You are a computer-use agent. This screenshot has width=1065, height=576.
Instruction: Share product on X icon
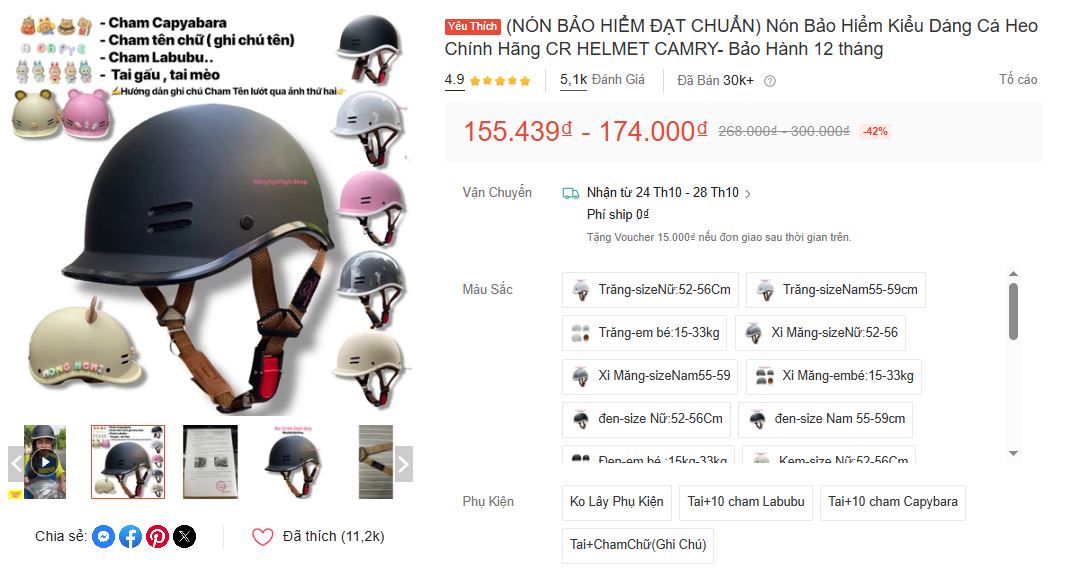[x=185, y=537]
